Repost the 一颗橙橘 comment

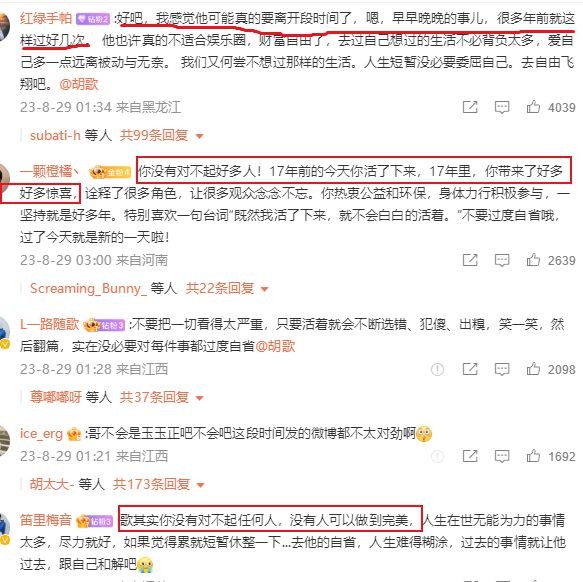470,260
